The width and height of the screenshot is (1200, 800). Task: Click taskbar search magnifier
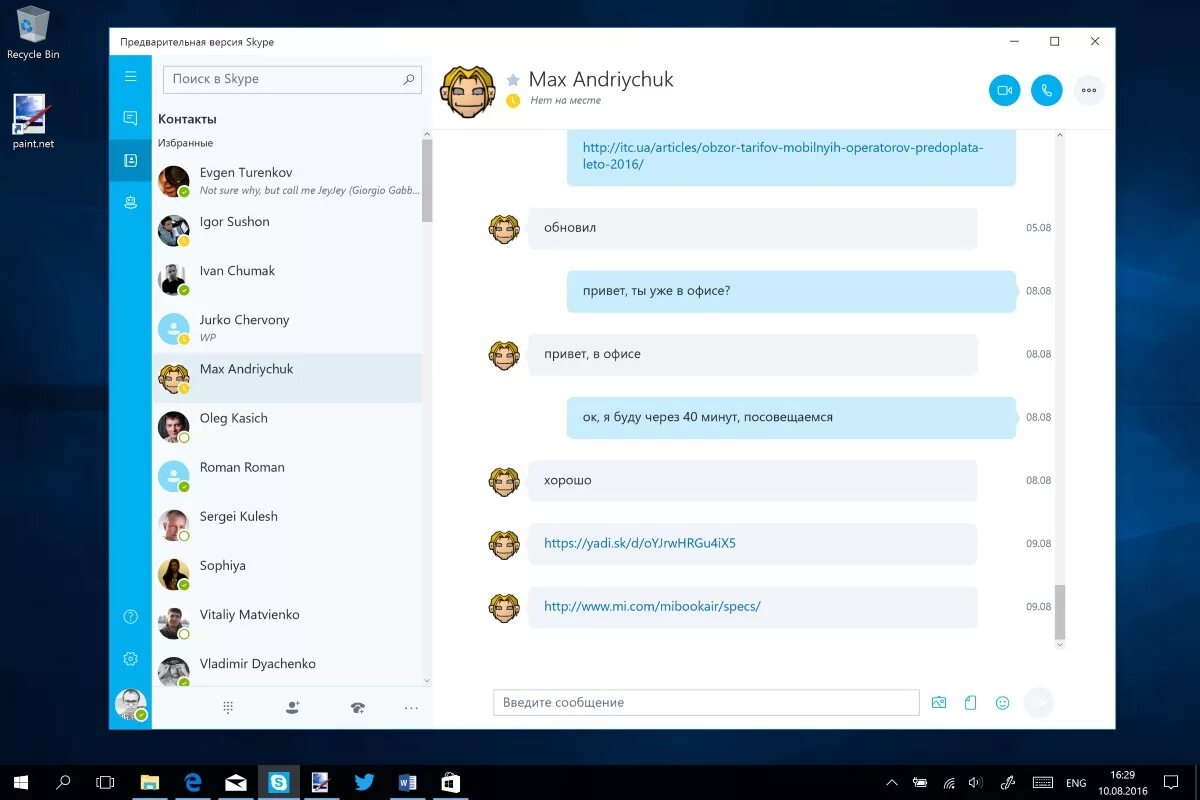[63, 782]
